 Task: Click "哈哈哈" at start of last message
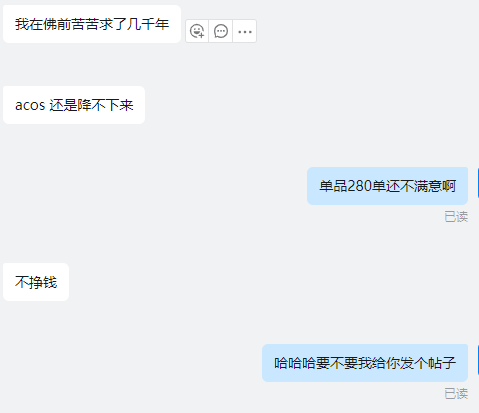click(295, 363)
